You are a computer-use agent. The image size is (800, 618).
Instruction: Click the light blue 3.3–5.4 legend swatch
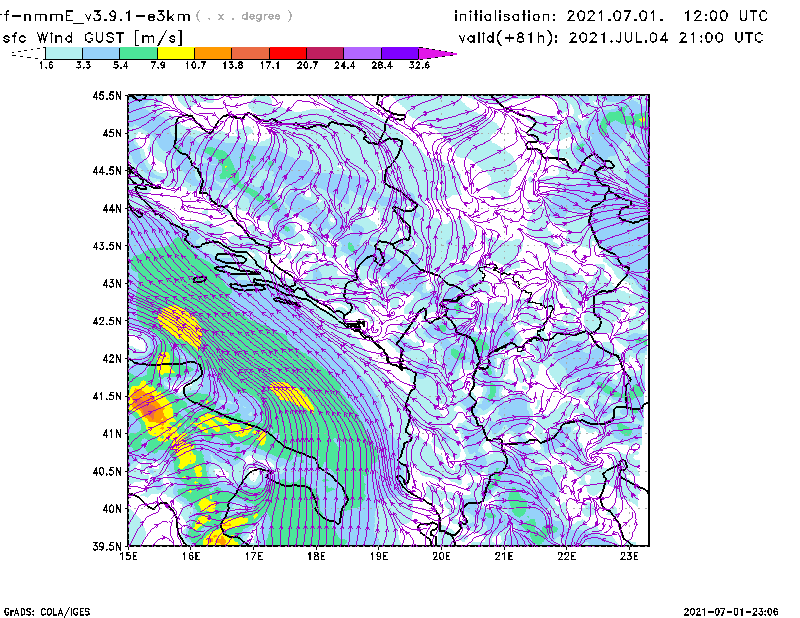pos(101,53)
